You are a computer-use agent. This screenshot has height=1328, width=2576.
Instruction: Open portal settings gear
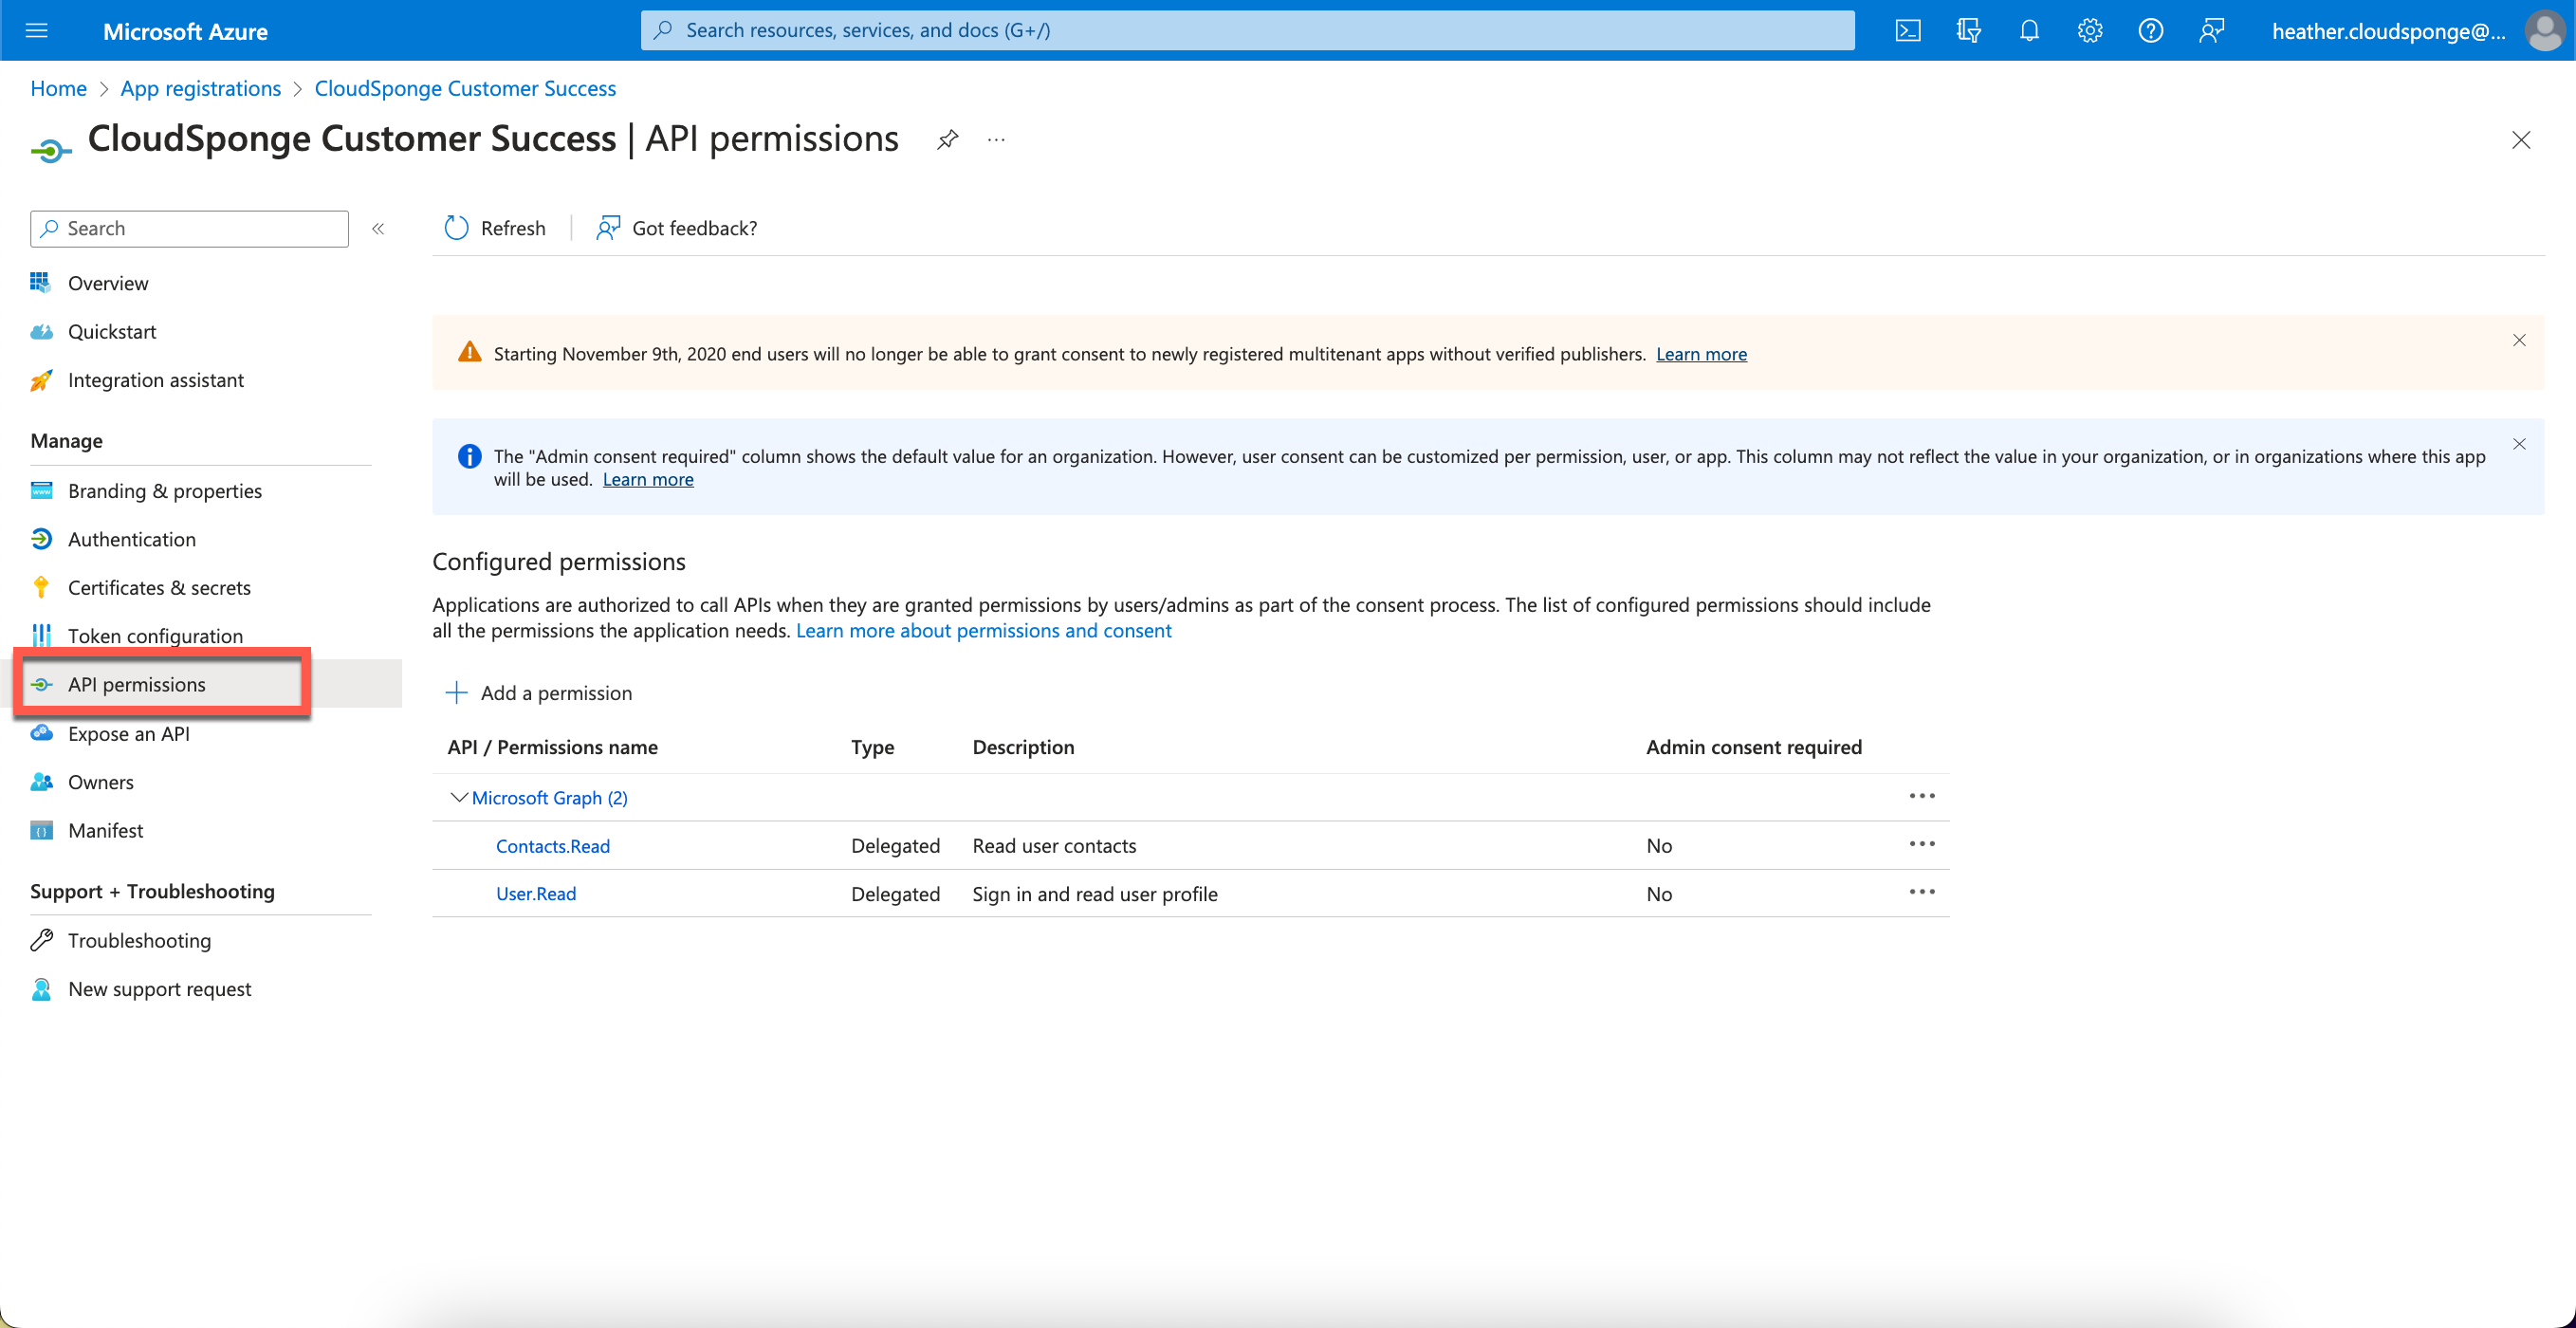click(x=2090, y=31)
